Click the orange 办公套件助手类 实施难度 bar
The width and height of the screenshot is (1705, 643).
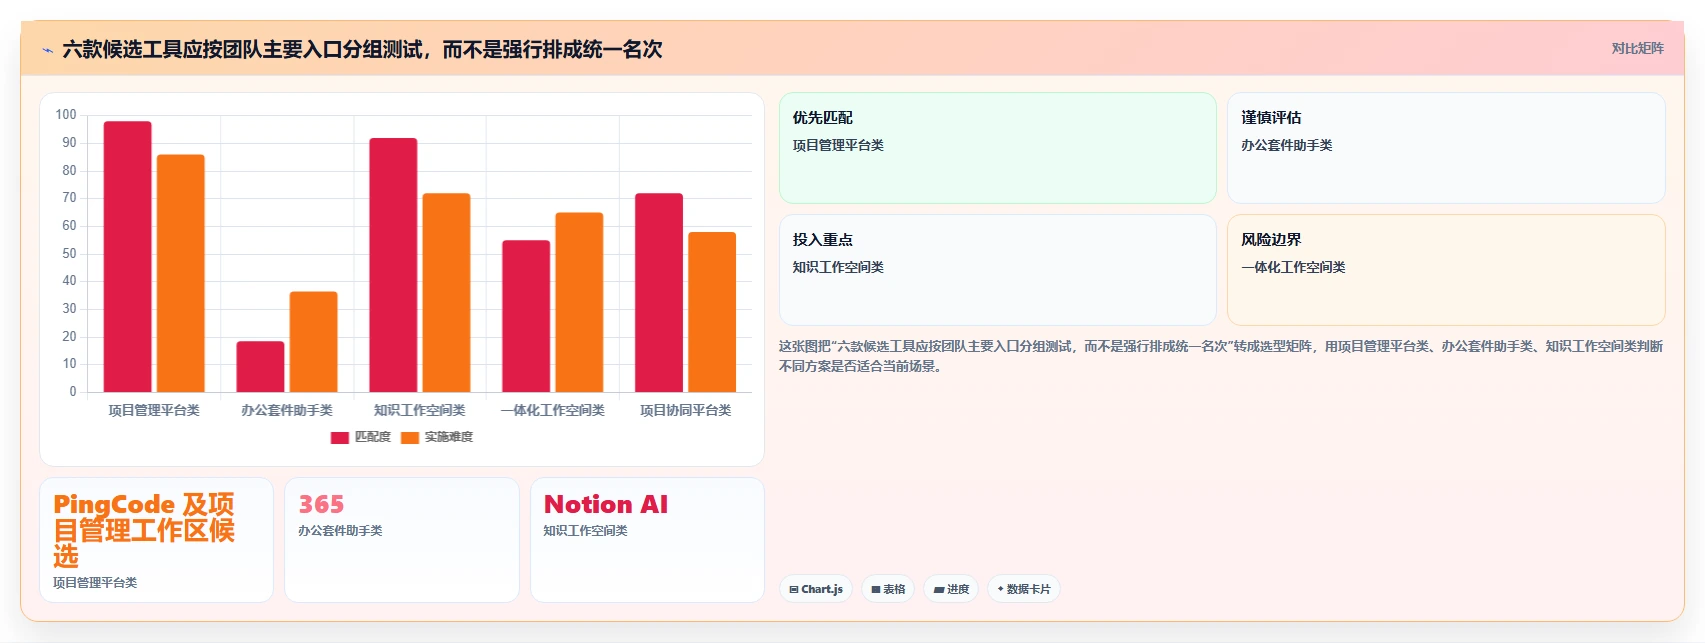[x=314, y=342]
